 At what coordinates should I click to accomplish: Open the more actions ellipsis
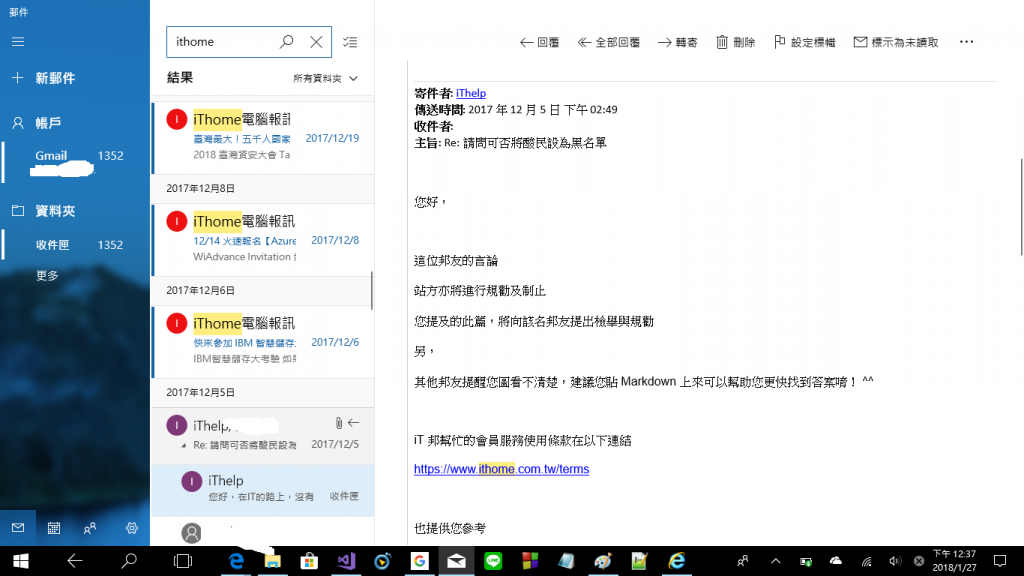coord(967,42)
